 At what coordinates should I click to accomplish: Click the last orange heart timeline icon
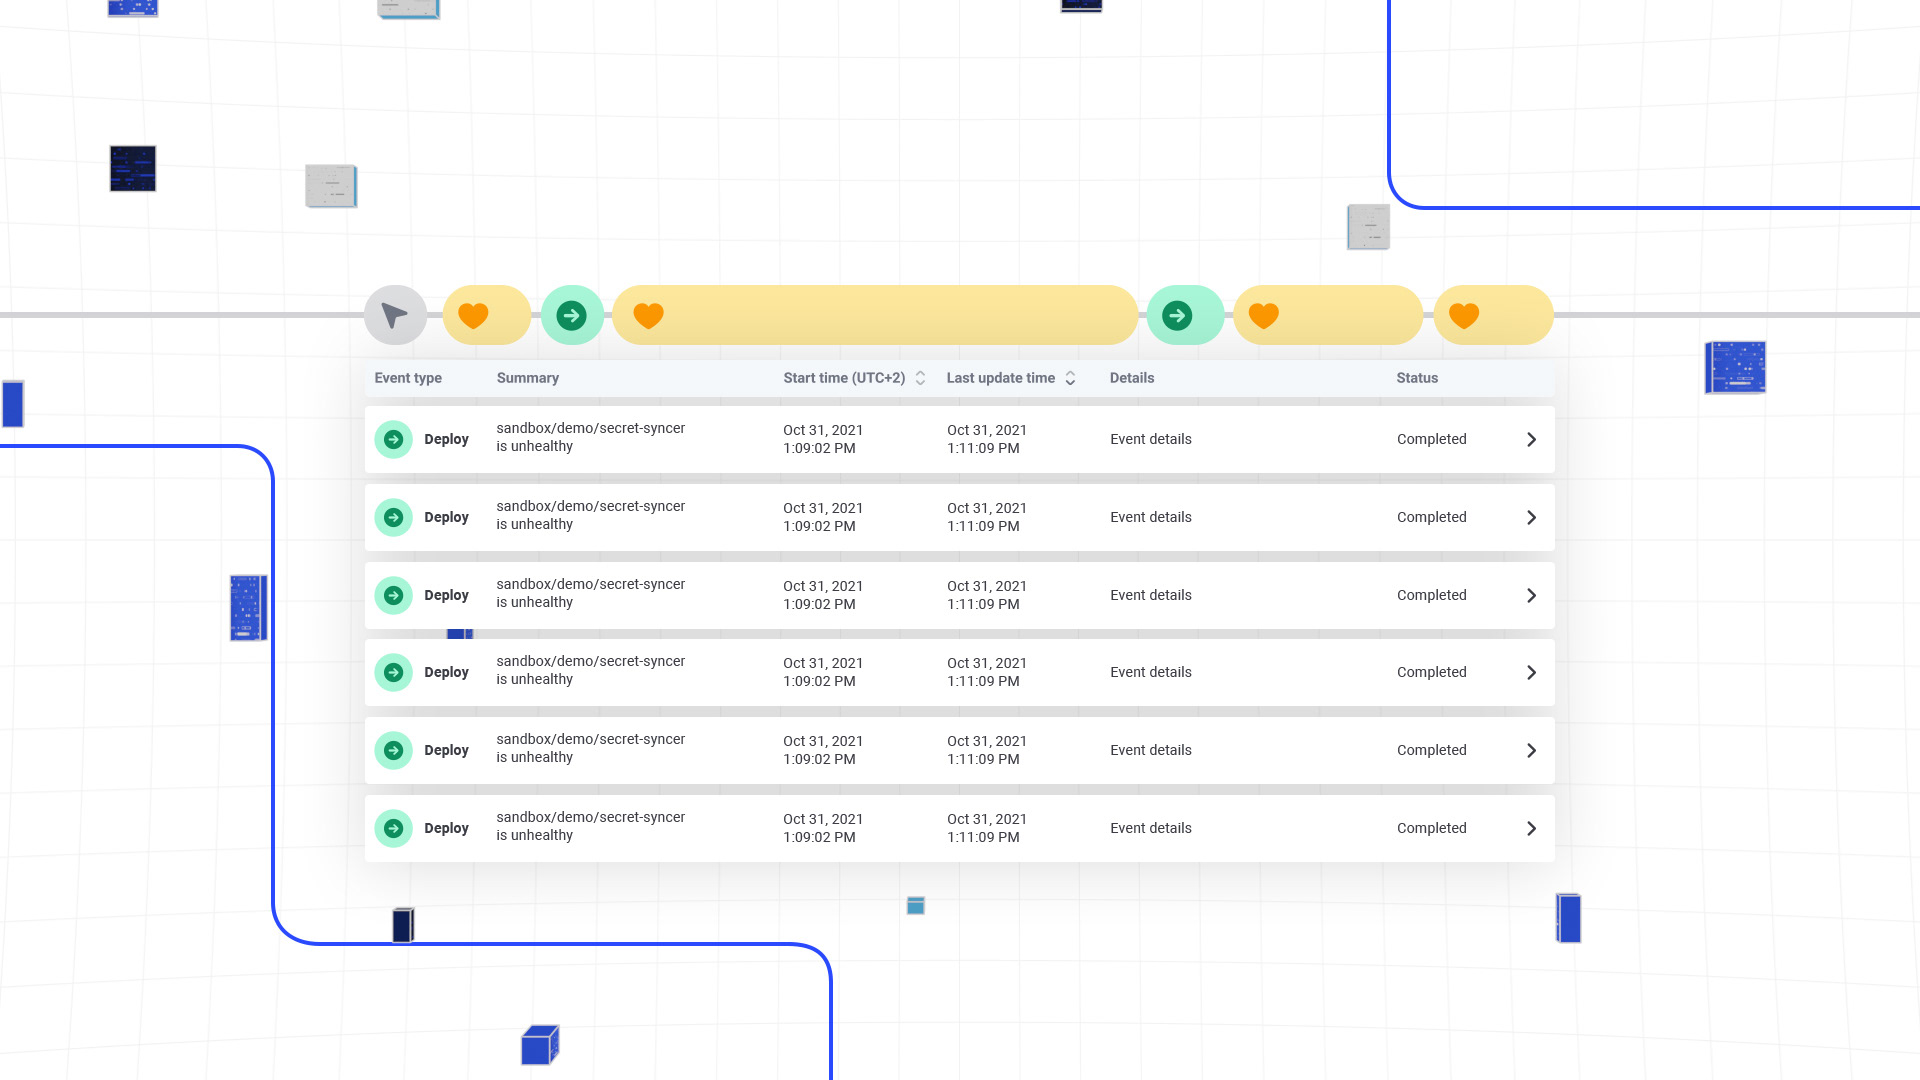(1464, 316)
